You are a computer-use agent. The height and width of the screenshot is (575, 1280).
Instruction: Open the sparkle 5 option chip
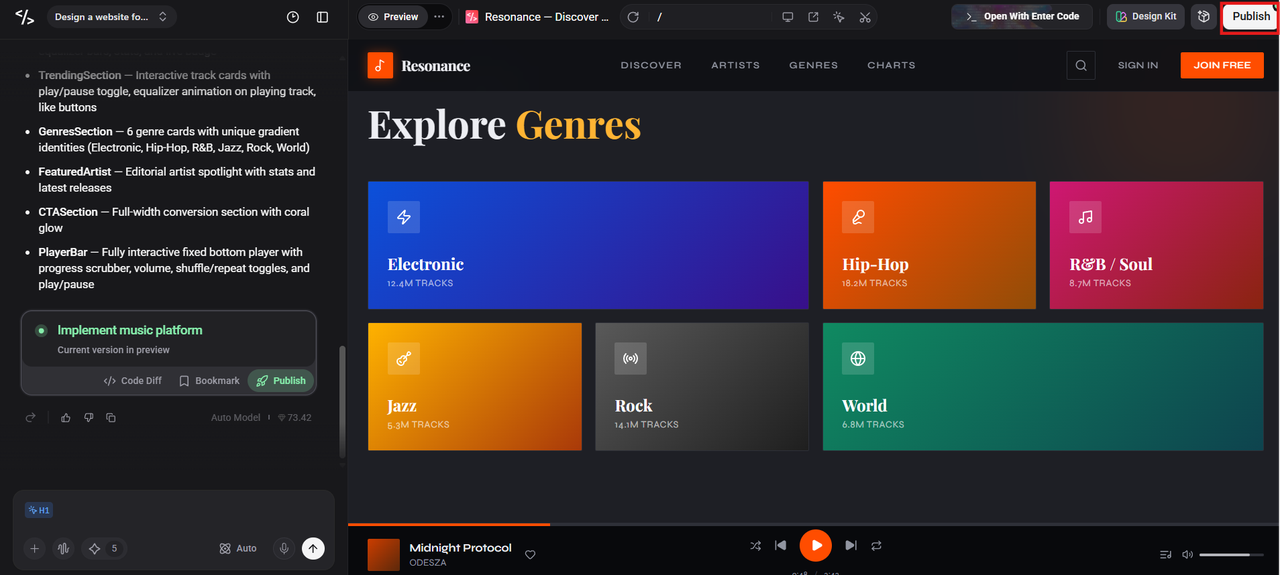(x=104, y=549)
